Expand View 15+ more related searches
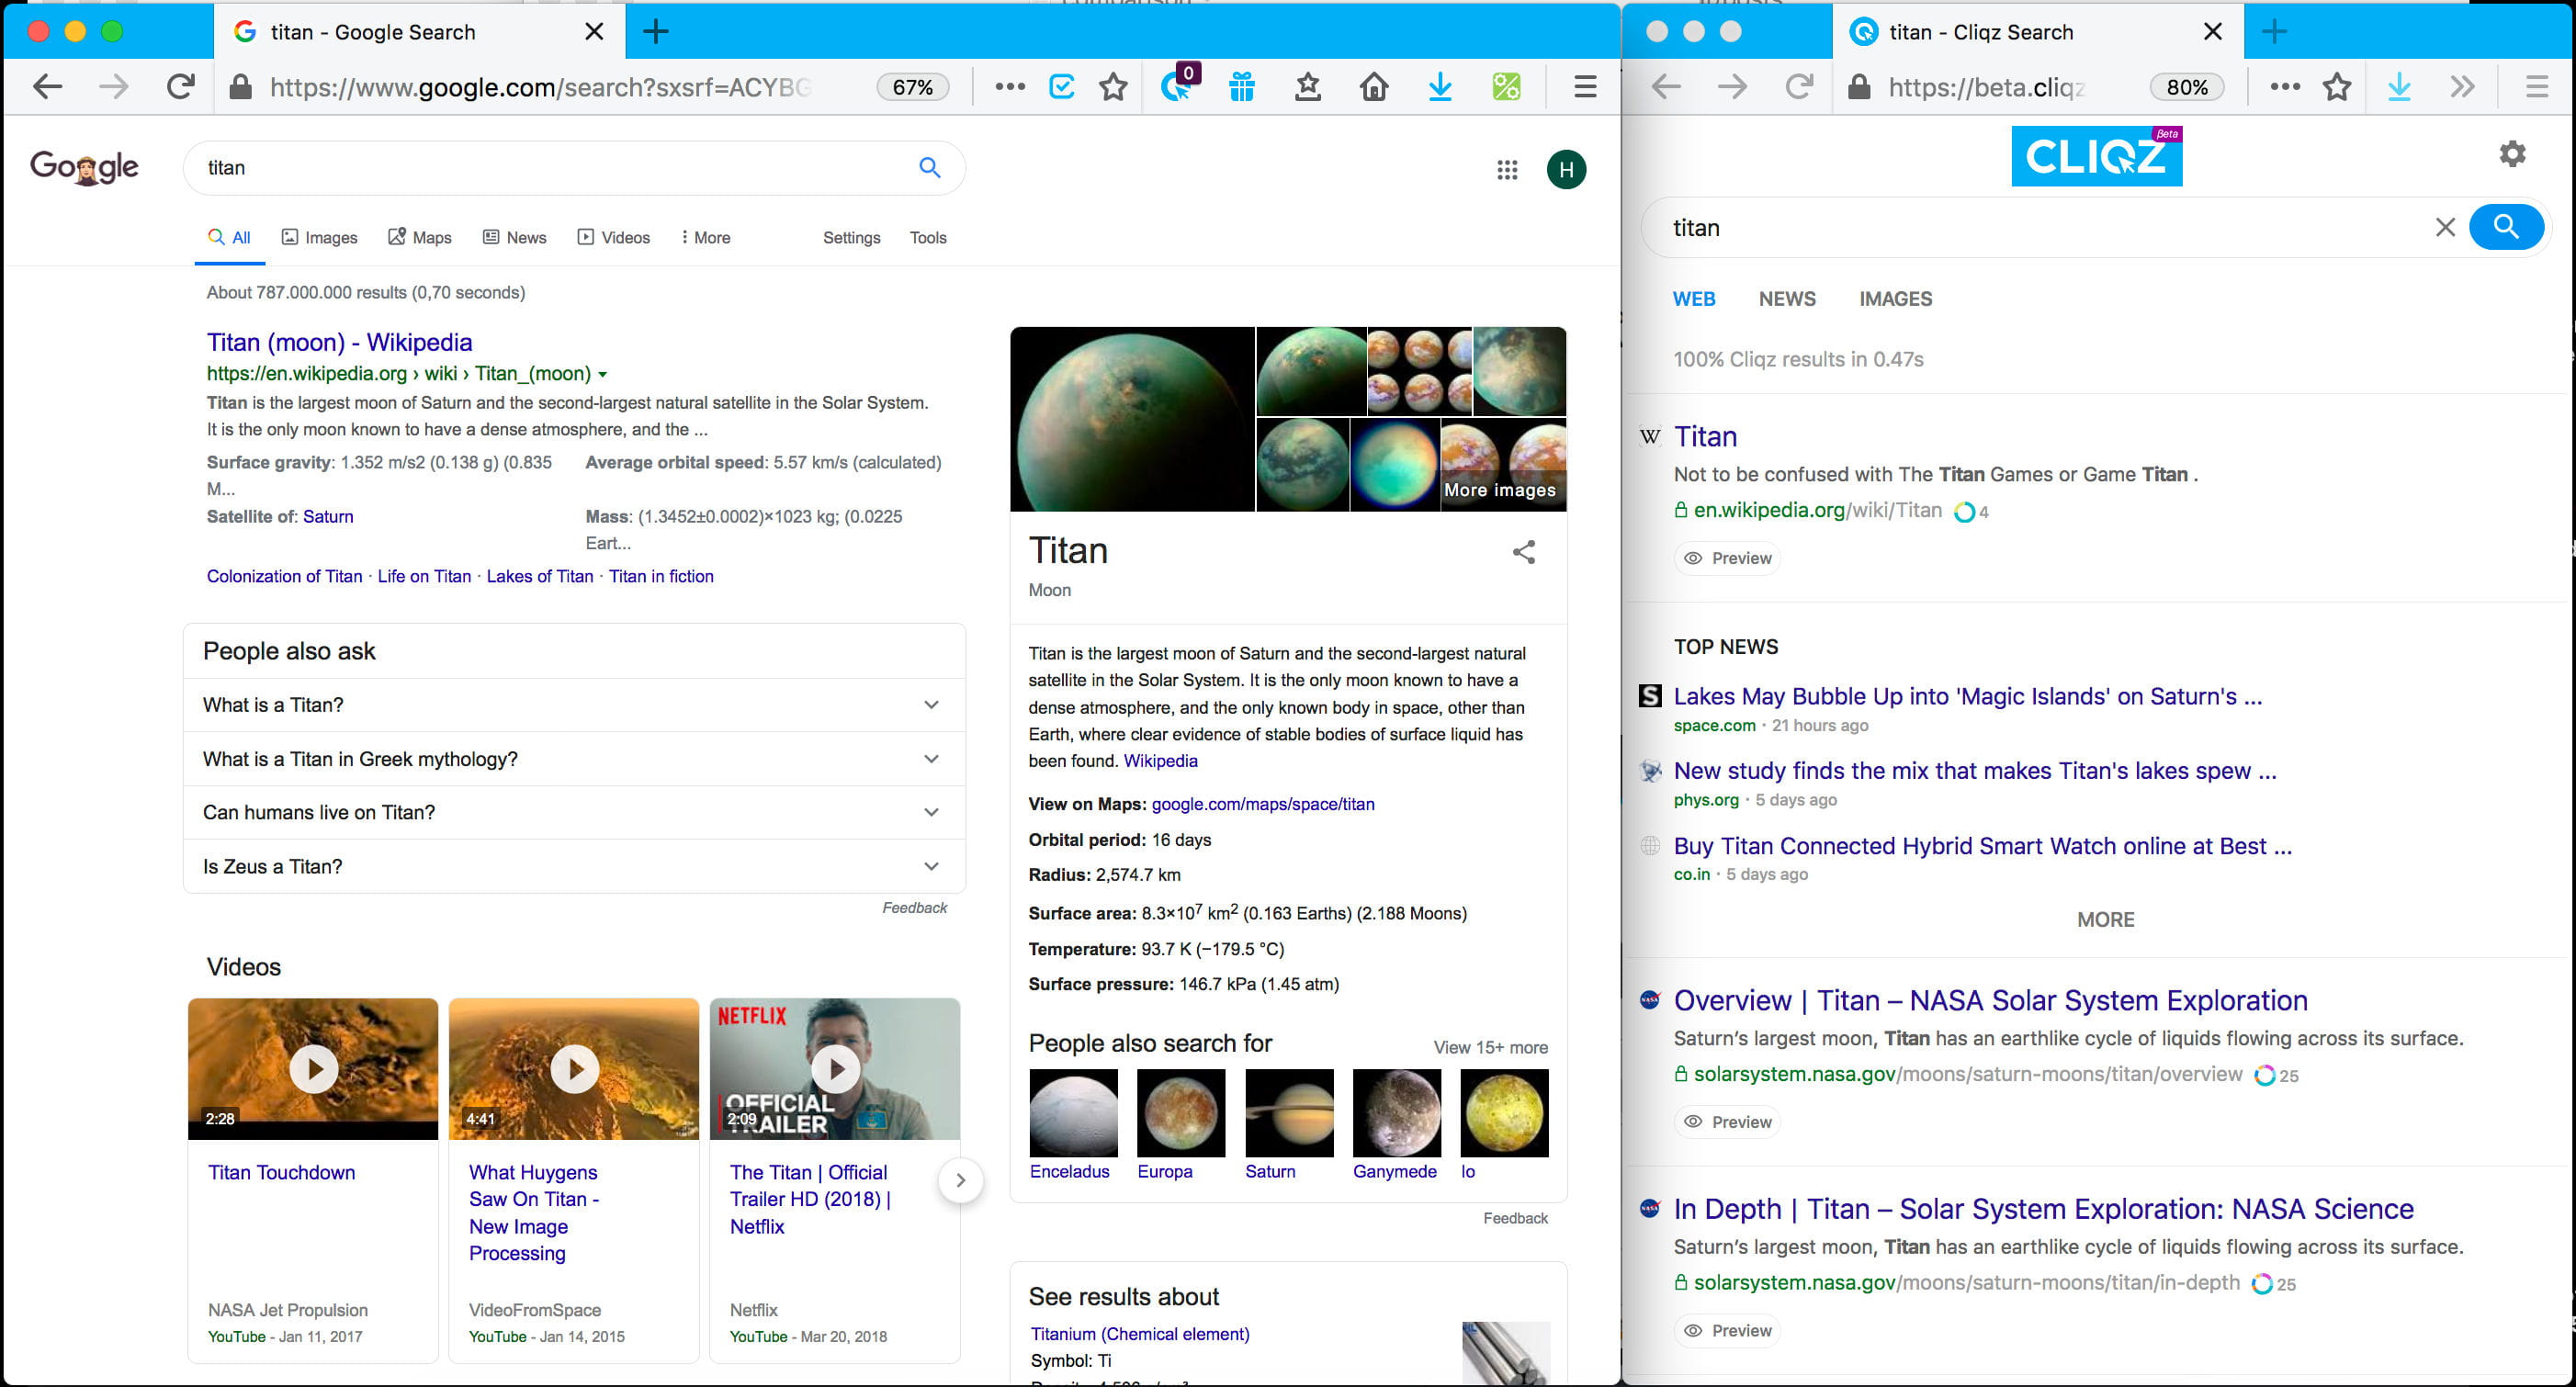This screenshot has height=1387, width=2576. 1490,1047
